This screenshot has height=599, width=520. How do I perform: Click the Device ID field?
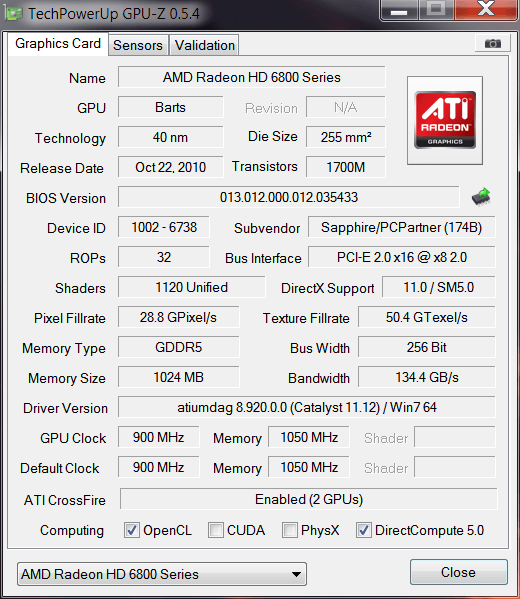tap(164, 227)
